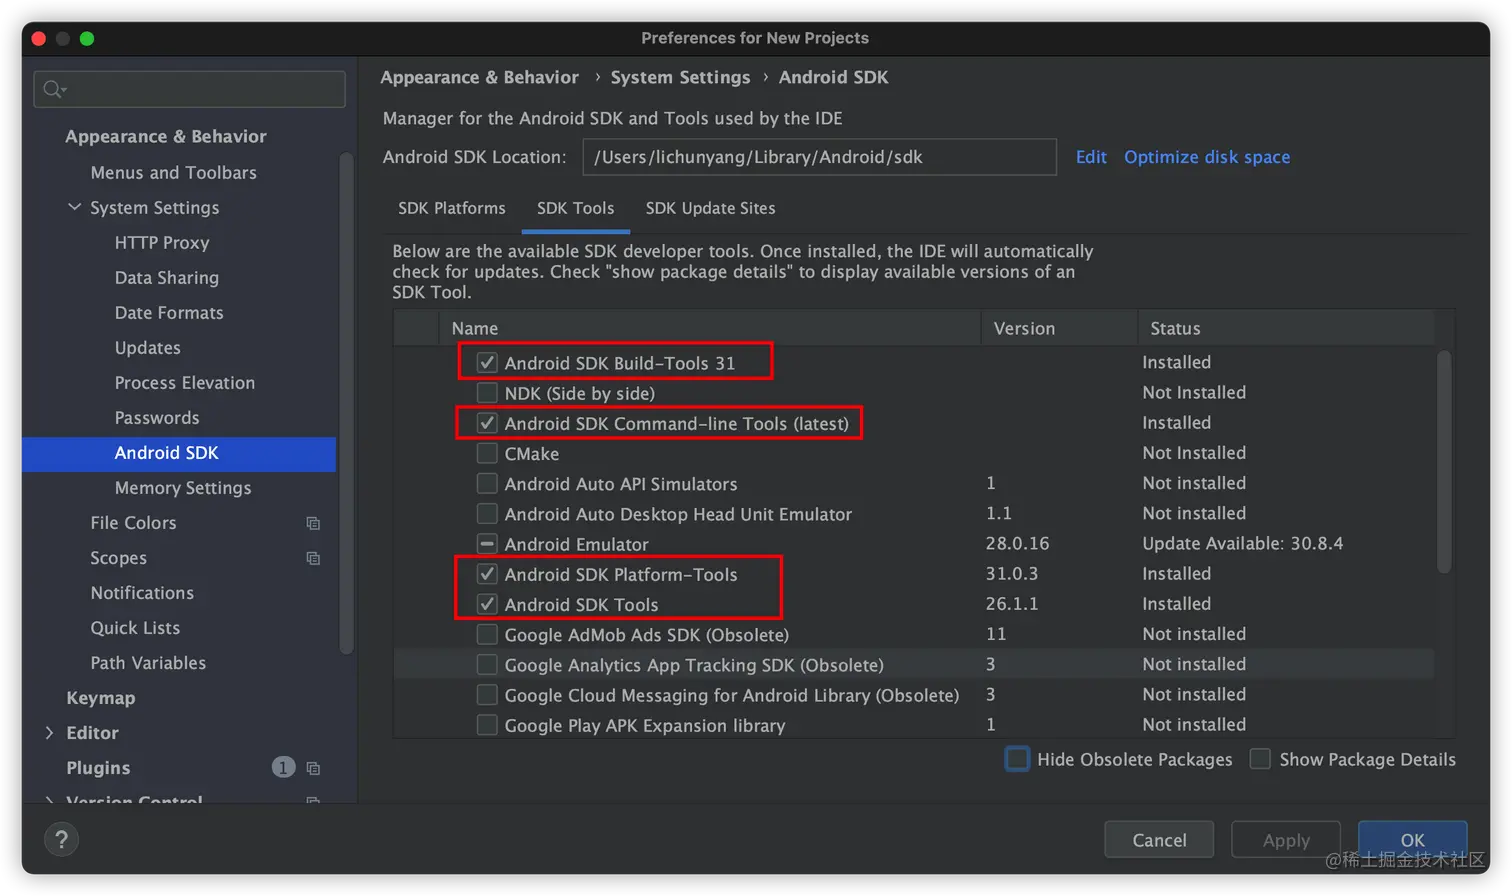Viewport: 1512px width, 896px height.
Task: Click version 26.1.1 of Android SDK Tools
Action: tap(1012, 603)
